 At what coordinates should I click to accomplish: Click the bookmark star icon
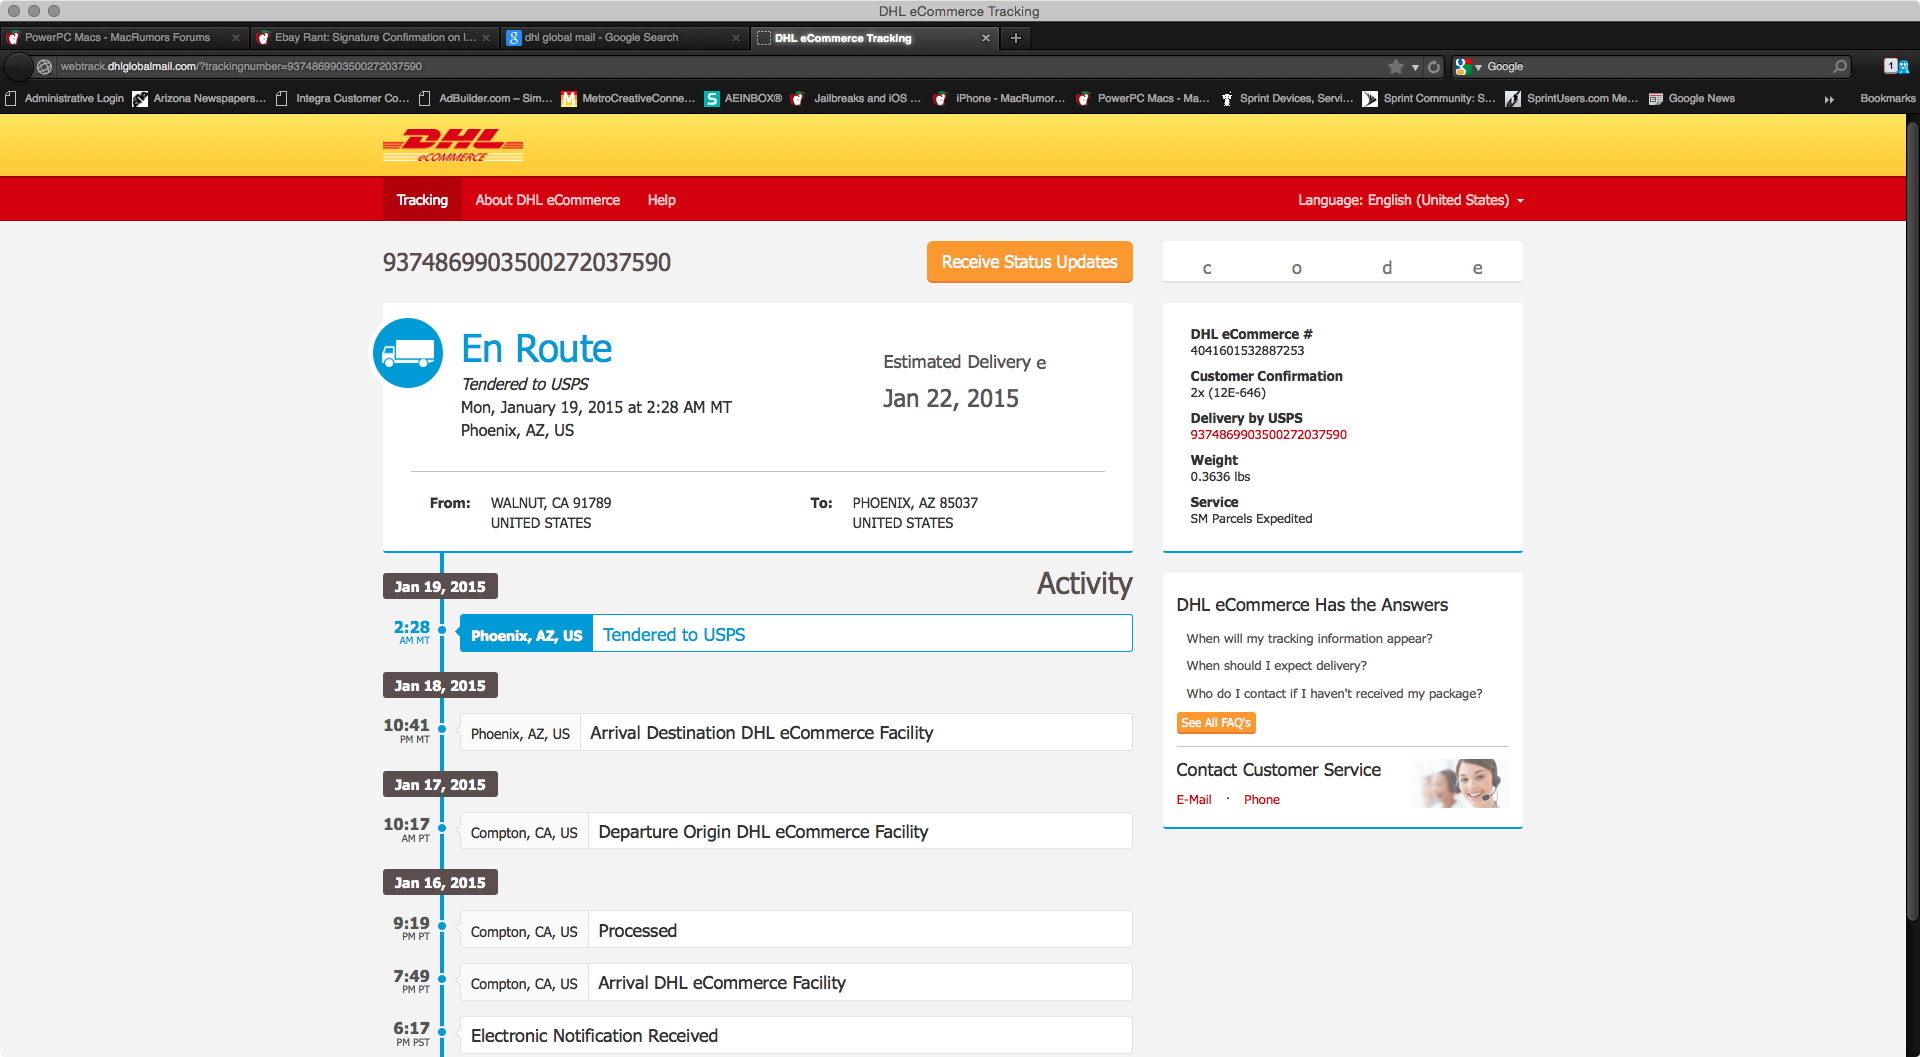click(1395, 66)
